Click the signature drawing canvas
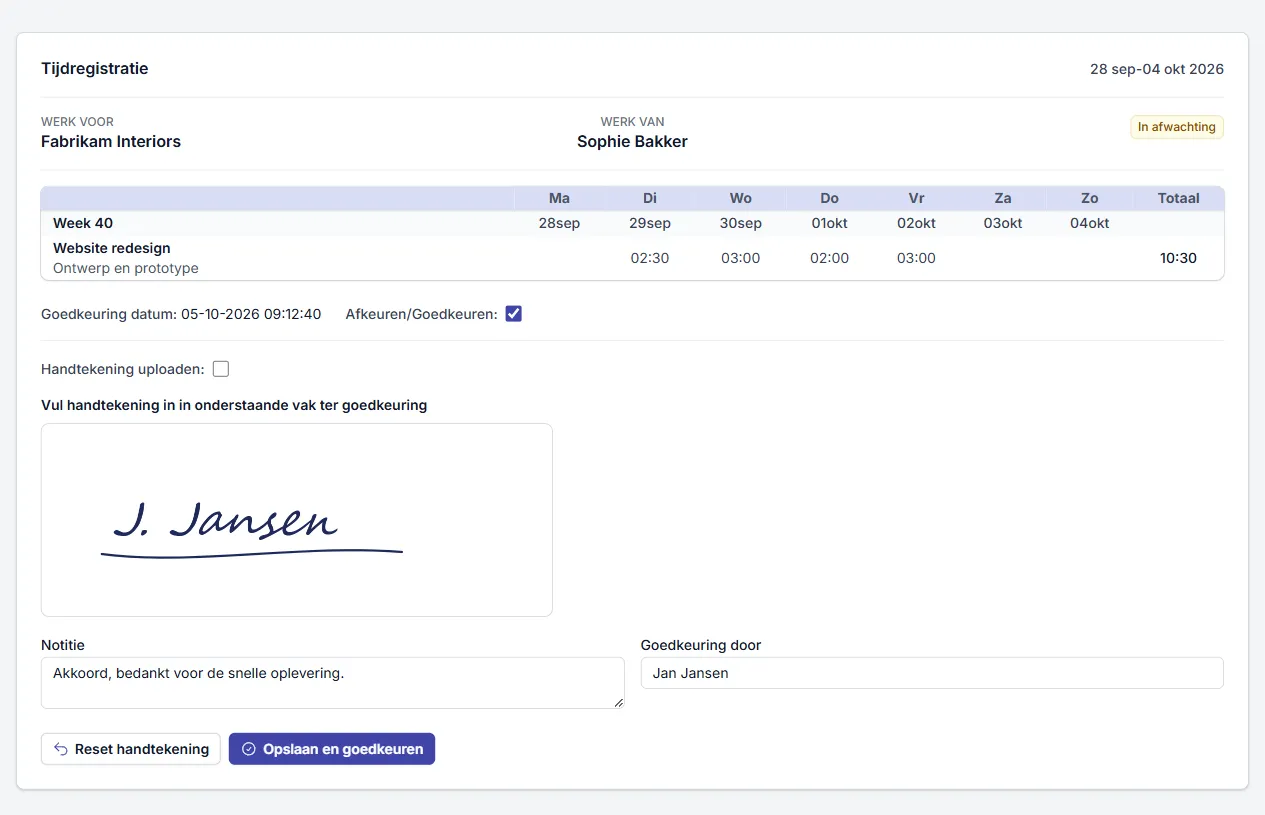Viewport: 1265px width, 815px height. (297, 520)
